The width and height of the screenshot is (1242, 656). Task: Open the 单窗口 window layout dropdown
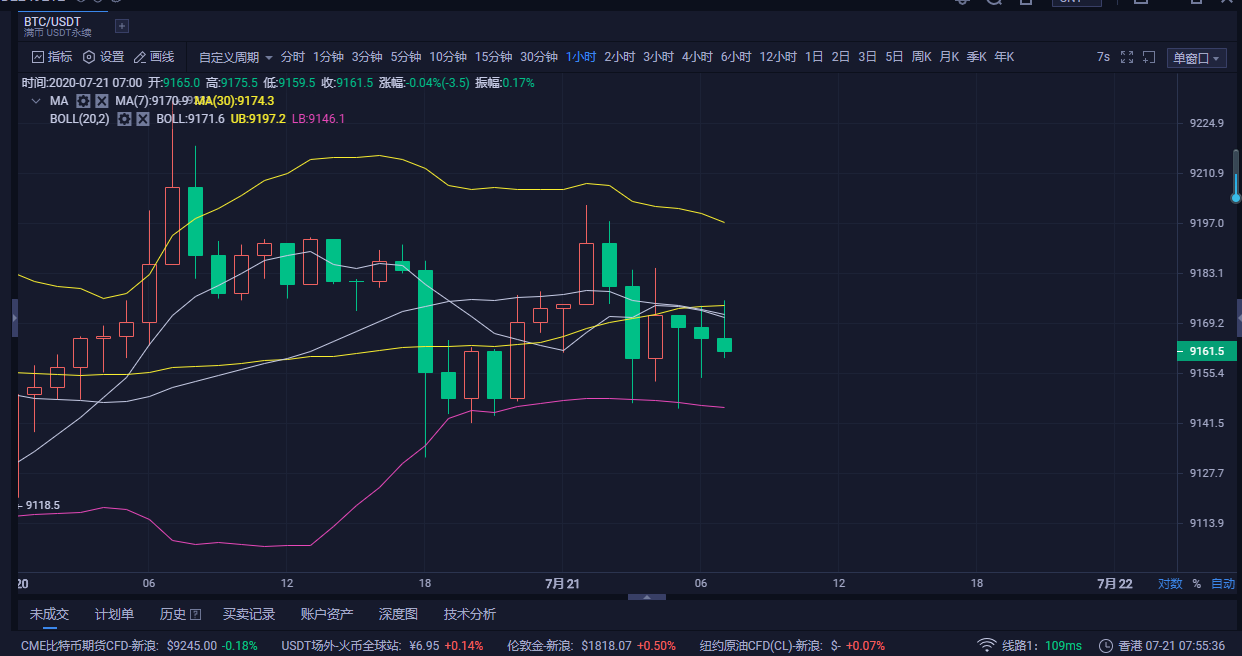(x=1196, y=57)
